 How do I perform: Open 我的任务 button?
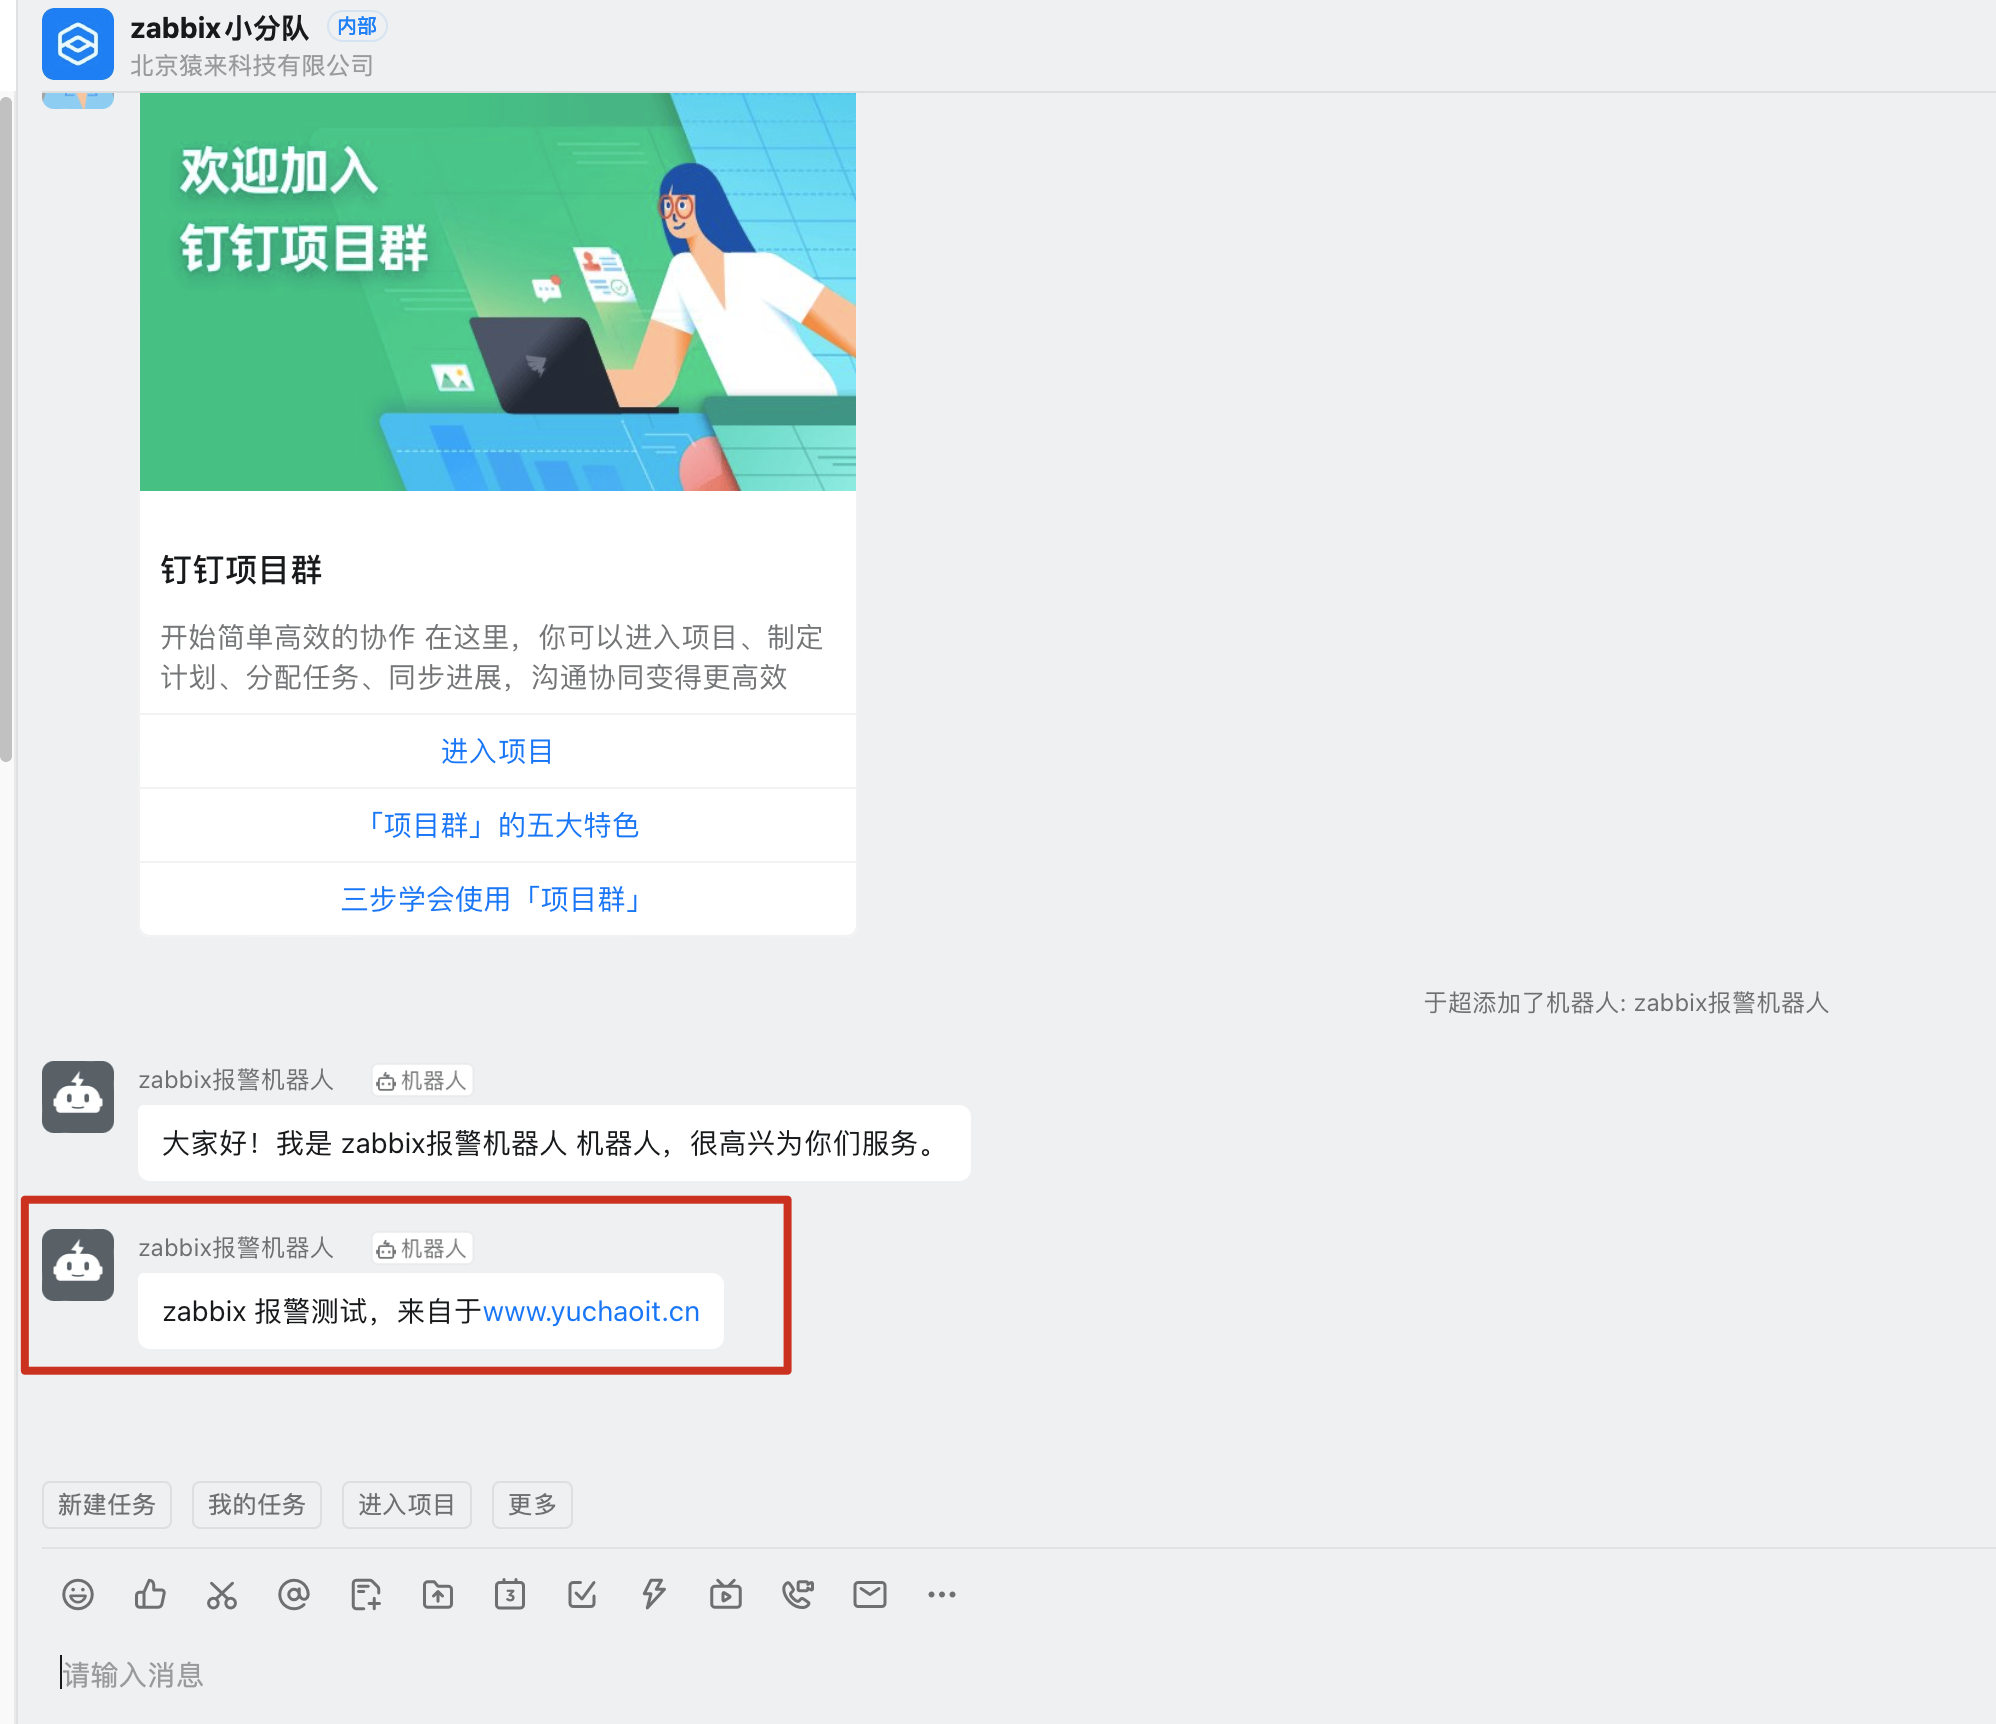257,1505
